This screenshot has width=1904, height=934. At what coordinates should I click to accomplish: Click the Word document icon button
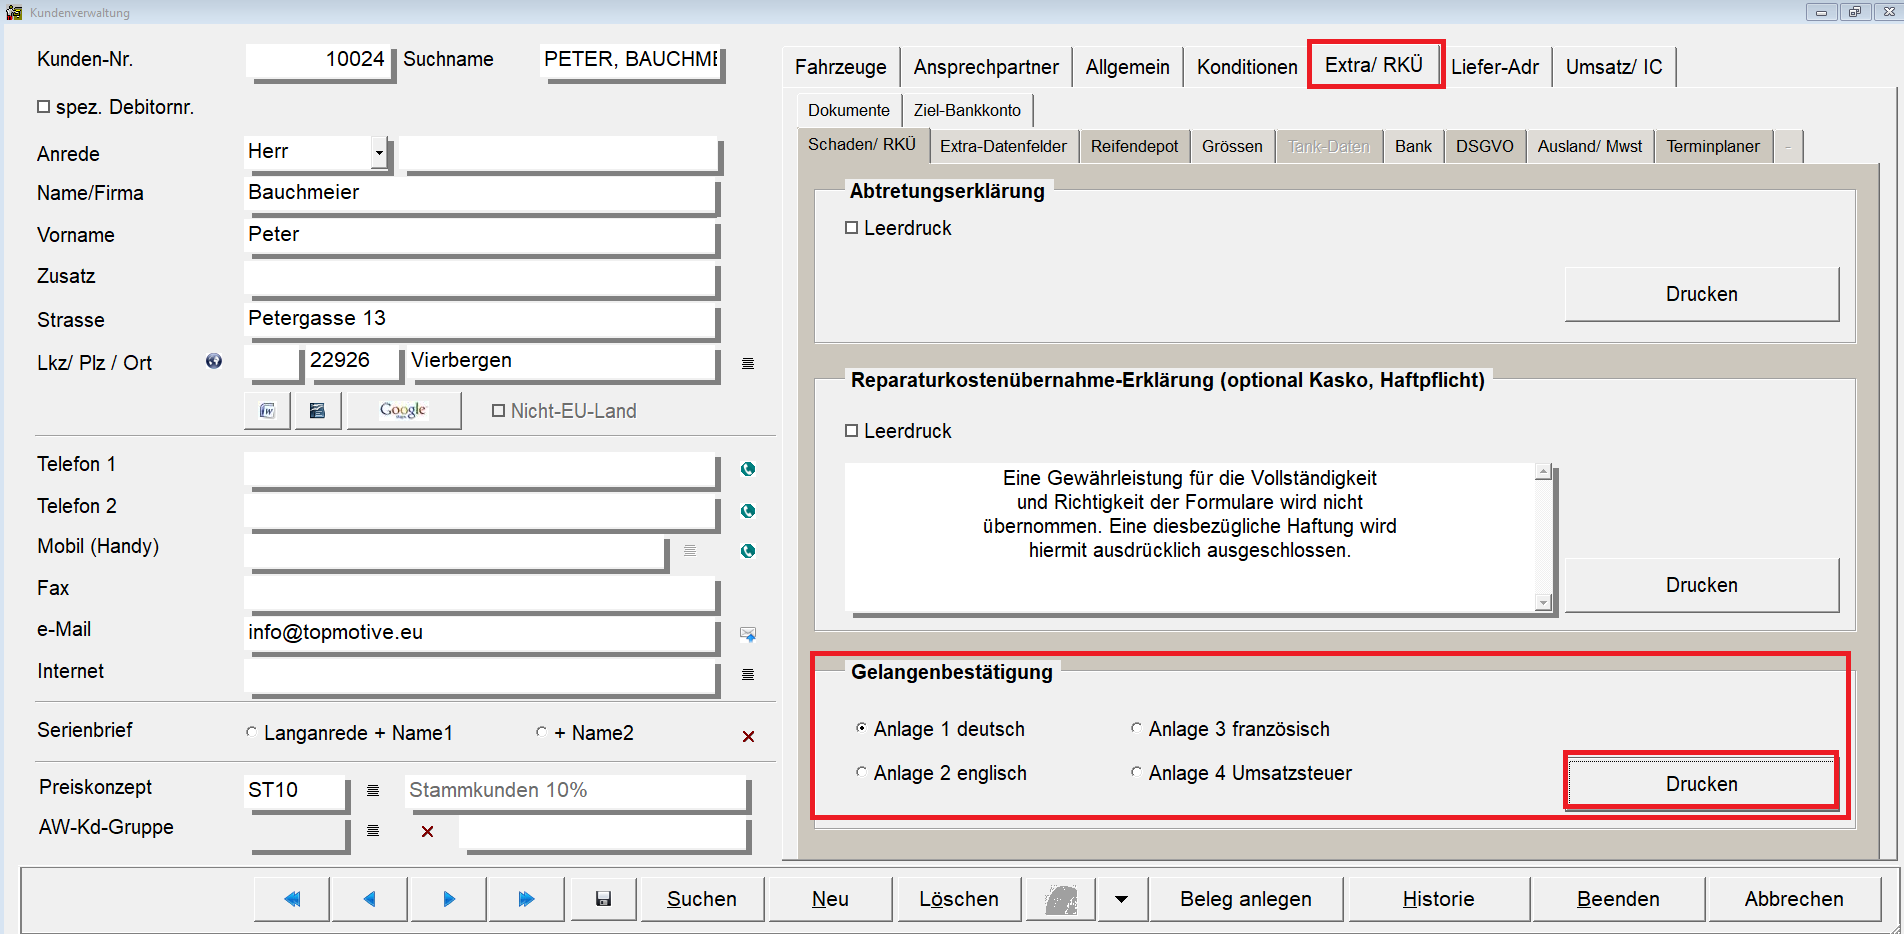tap(268, 410)
